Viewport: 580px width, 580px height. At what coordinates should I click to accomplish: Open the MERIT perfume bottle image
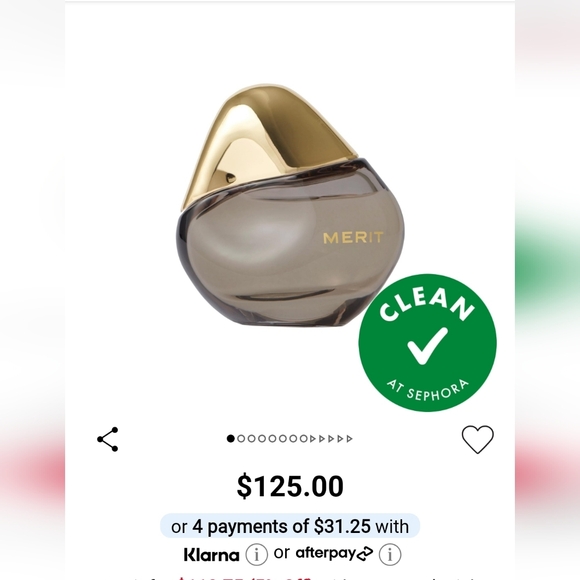click(x=290, y=205)
